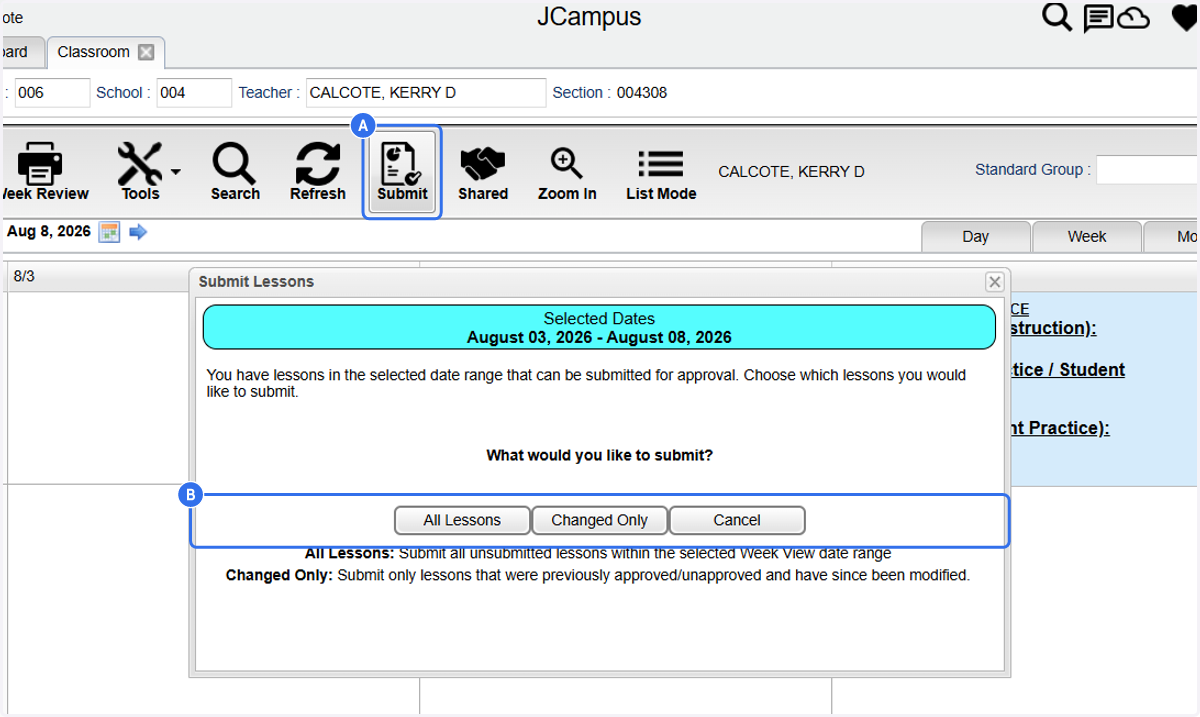Click the heart icon in header

point(1185,18)
